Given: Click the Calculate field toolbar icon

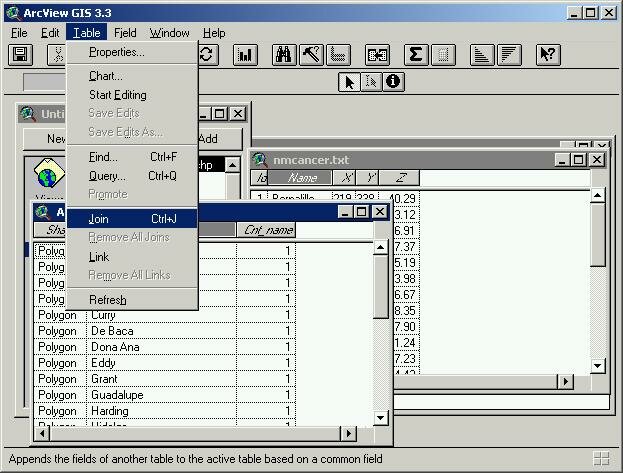Looking at the screenshot, I should point(443,54).
